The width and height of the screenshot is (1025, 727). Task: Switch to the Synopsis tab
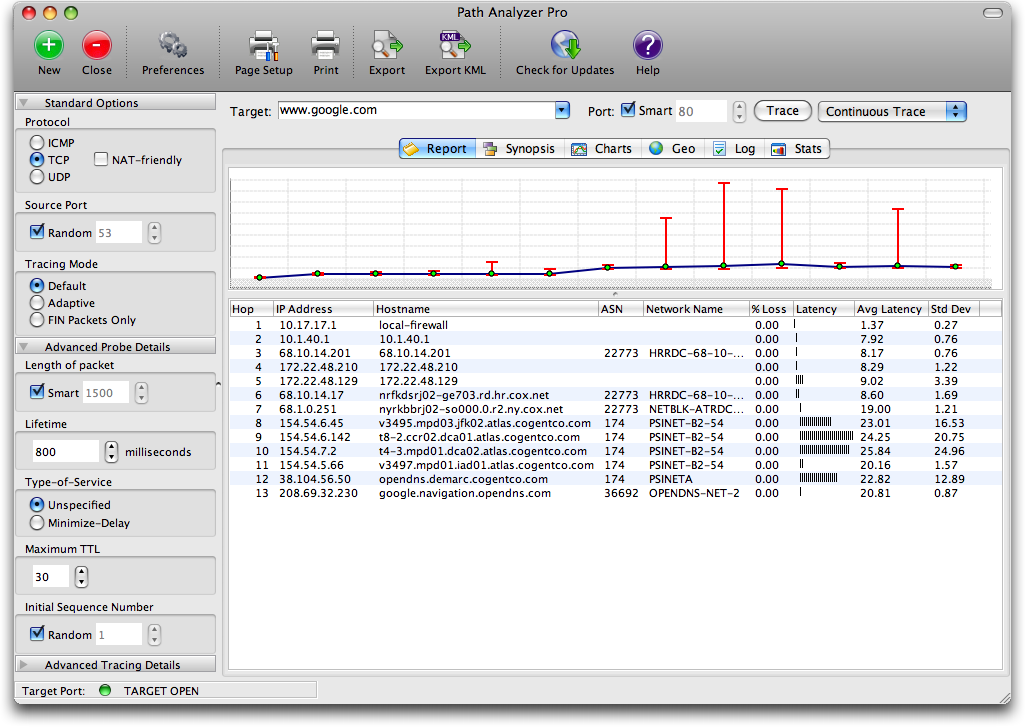pyautogui.click(x=518, y=149)
